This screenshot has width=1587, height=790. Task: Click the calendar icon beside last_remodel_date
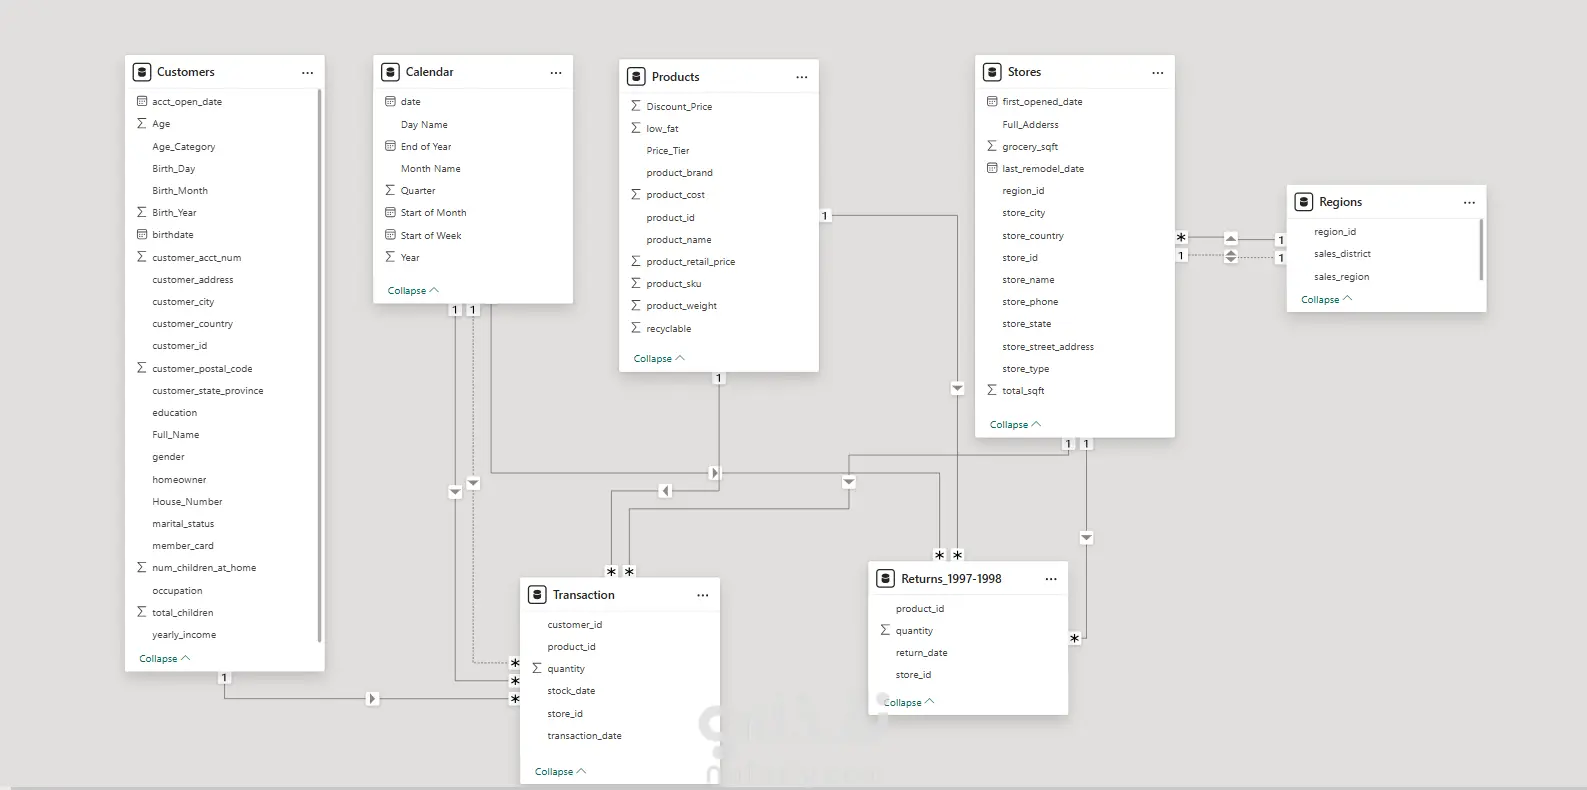(992, 168)
